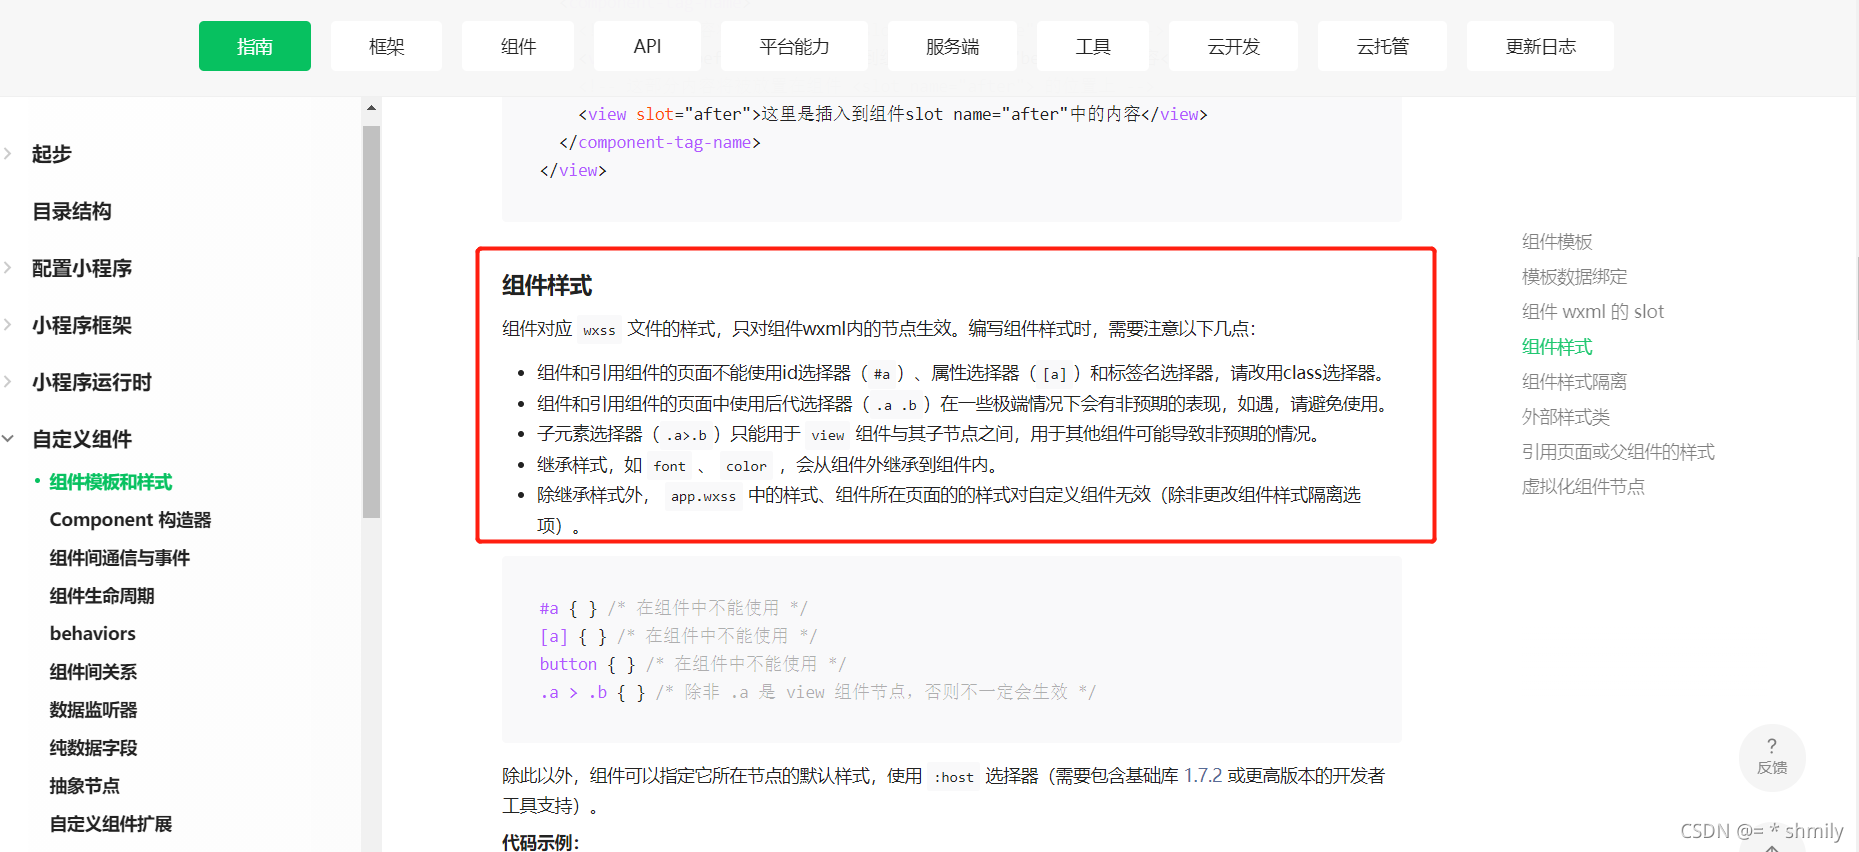Screen dimensions: 1859x852
Task: Open 小程序框架 sidebar entry
Action: (82, 325)
